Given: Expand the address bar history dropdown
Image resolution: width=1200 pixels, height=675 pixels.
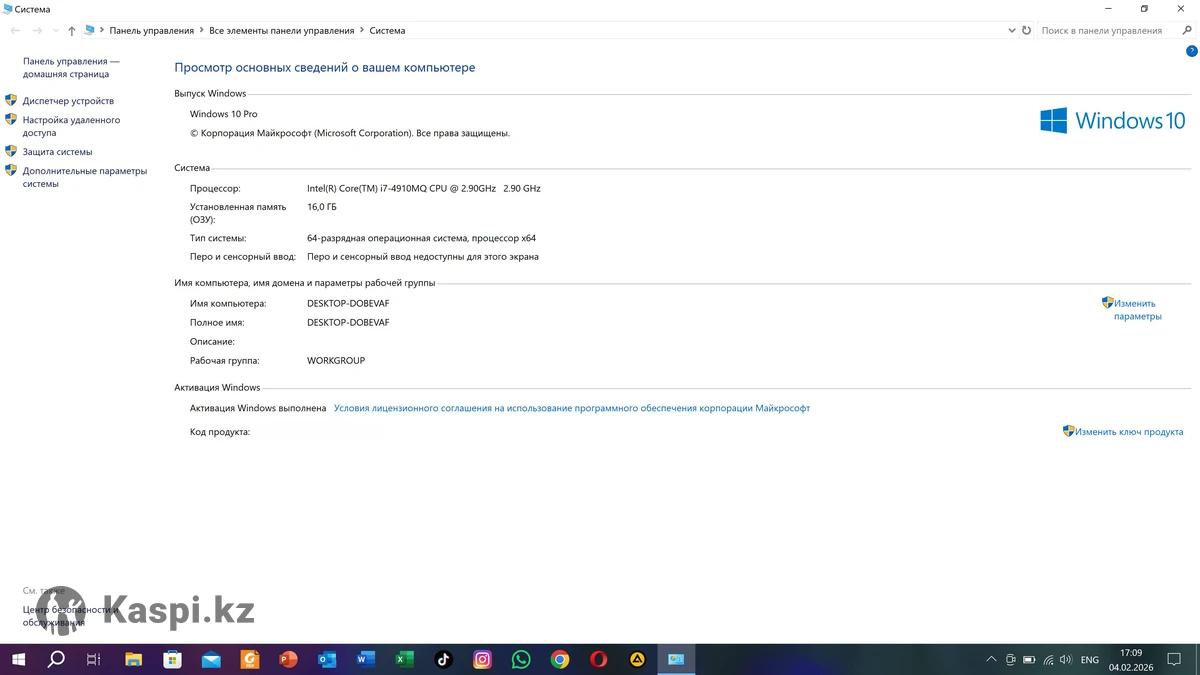Looking at the screenshot, I should point(1011,31).
